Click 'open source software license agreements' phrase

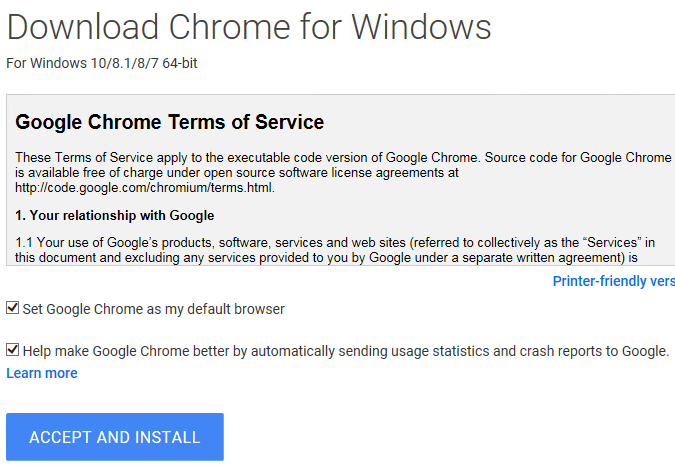coord(308,172)
